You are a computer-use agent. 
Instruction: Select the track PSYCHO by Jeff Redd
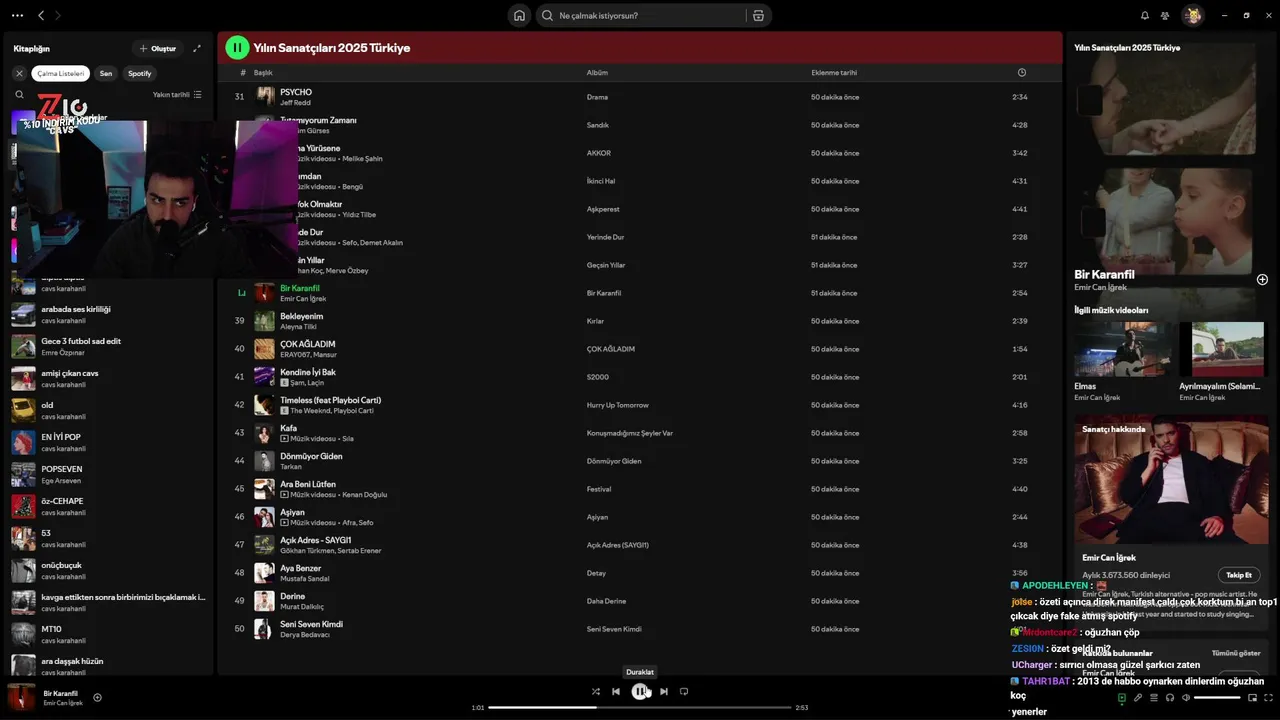coord(639,97)
